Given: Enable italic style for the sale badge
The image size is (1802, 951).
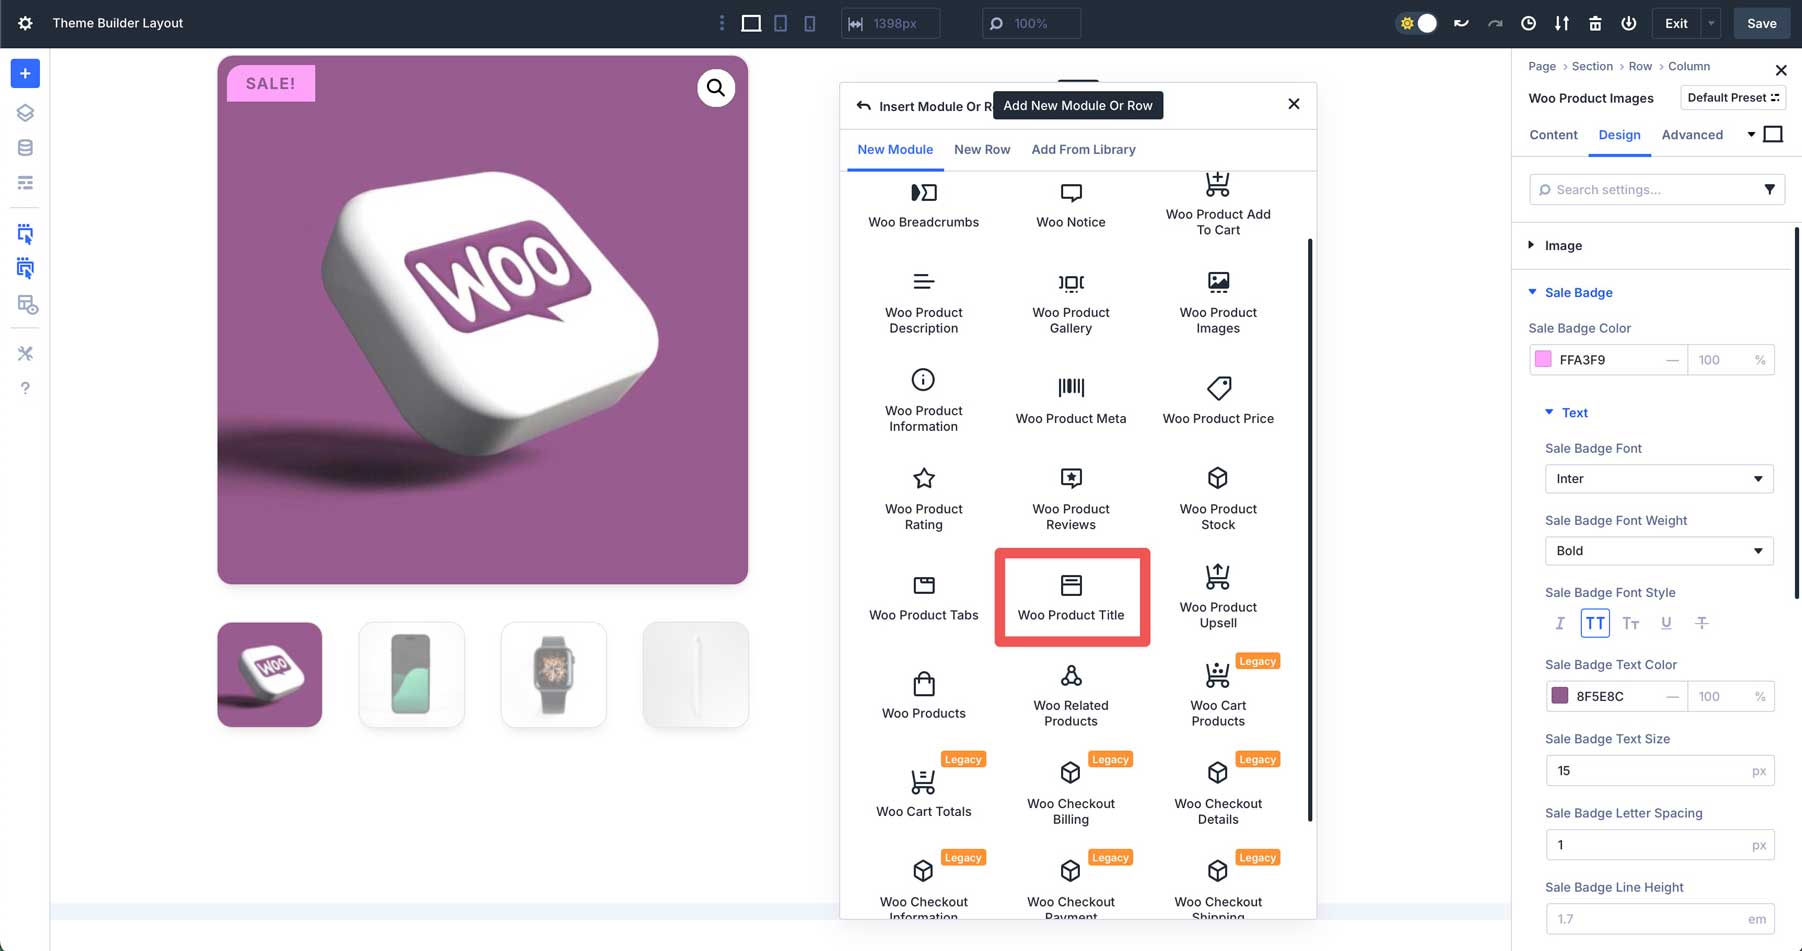Looking at the screenshot, I should (1560, 622).
